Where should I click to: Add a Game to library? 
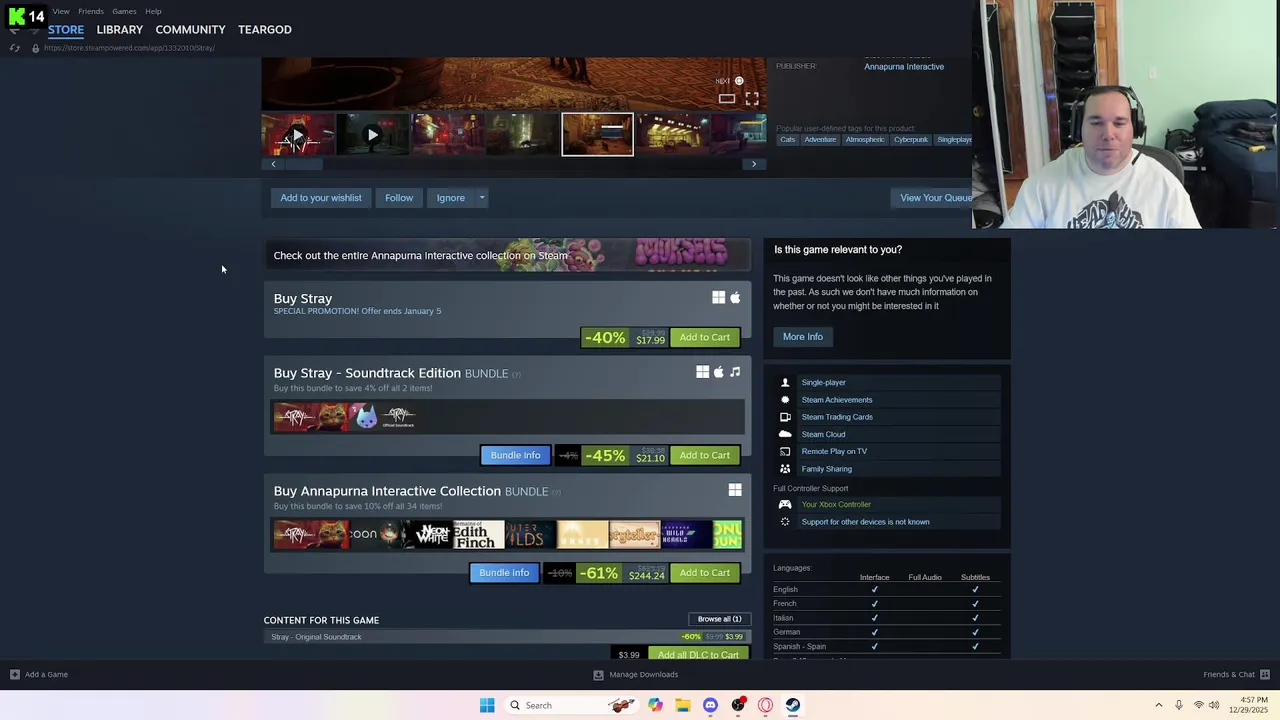point(39,675)
